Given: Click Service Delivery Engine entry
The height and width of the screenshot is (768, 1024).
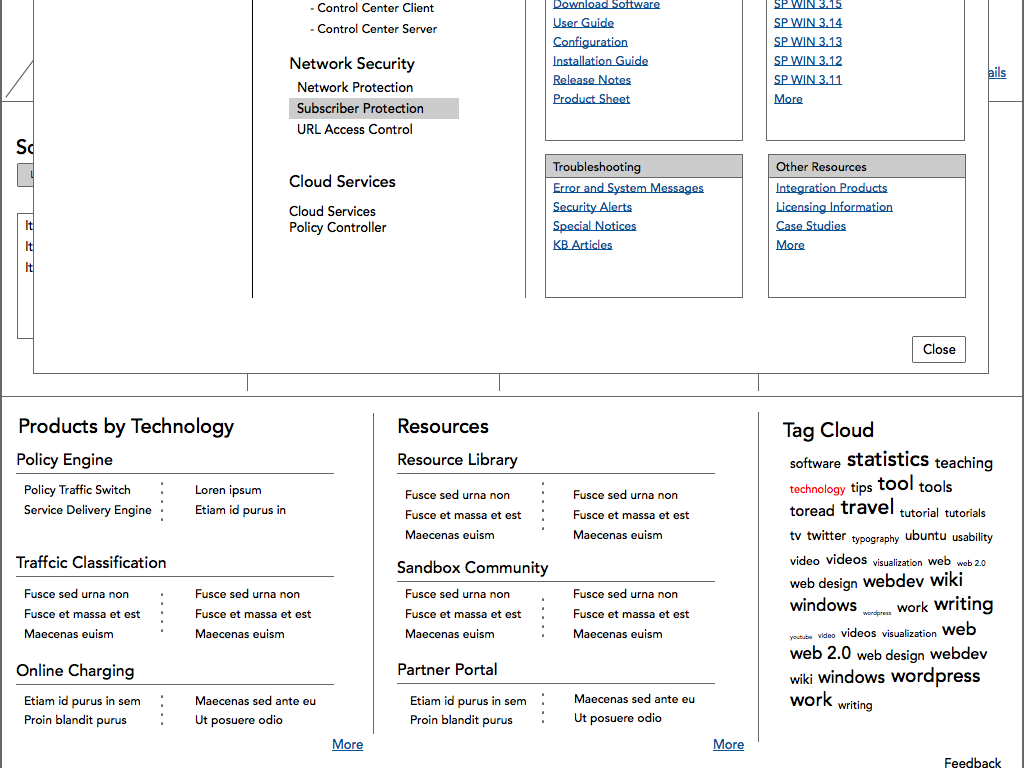Looking at the screenshot, I should tap(88, 510).
